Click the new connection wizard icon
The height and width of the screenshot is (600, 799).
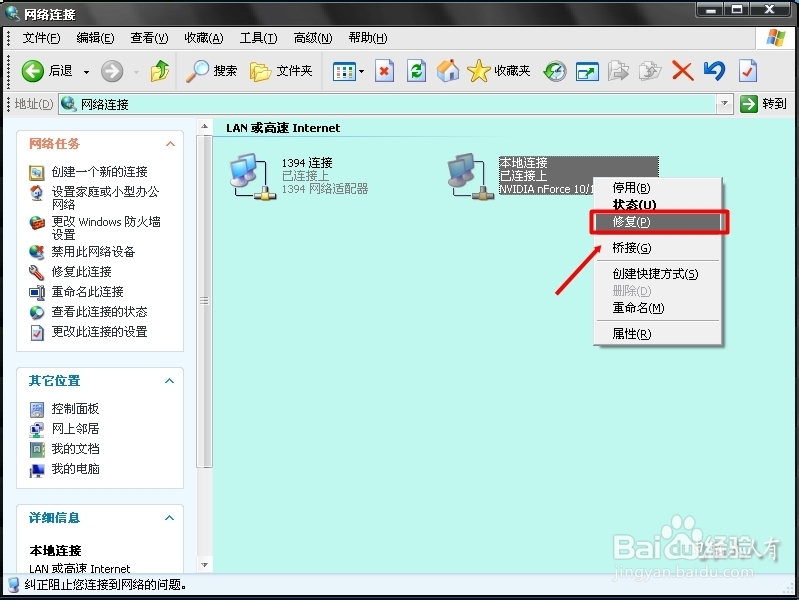[37, 173]
